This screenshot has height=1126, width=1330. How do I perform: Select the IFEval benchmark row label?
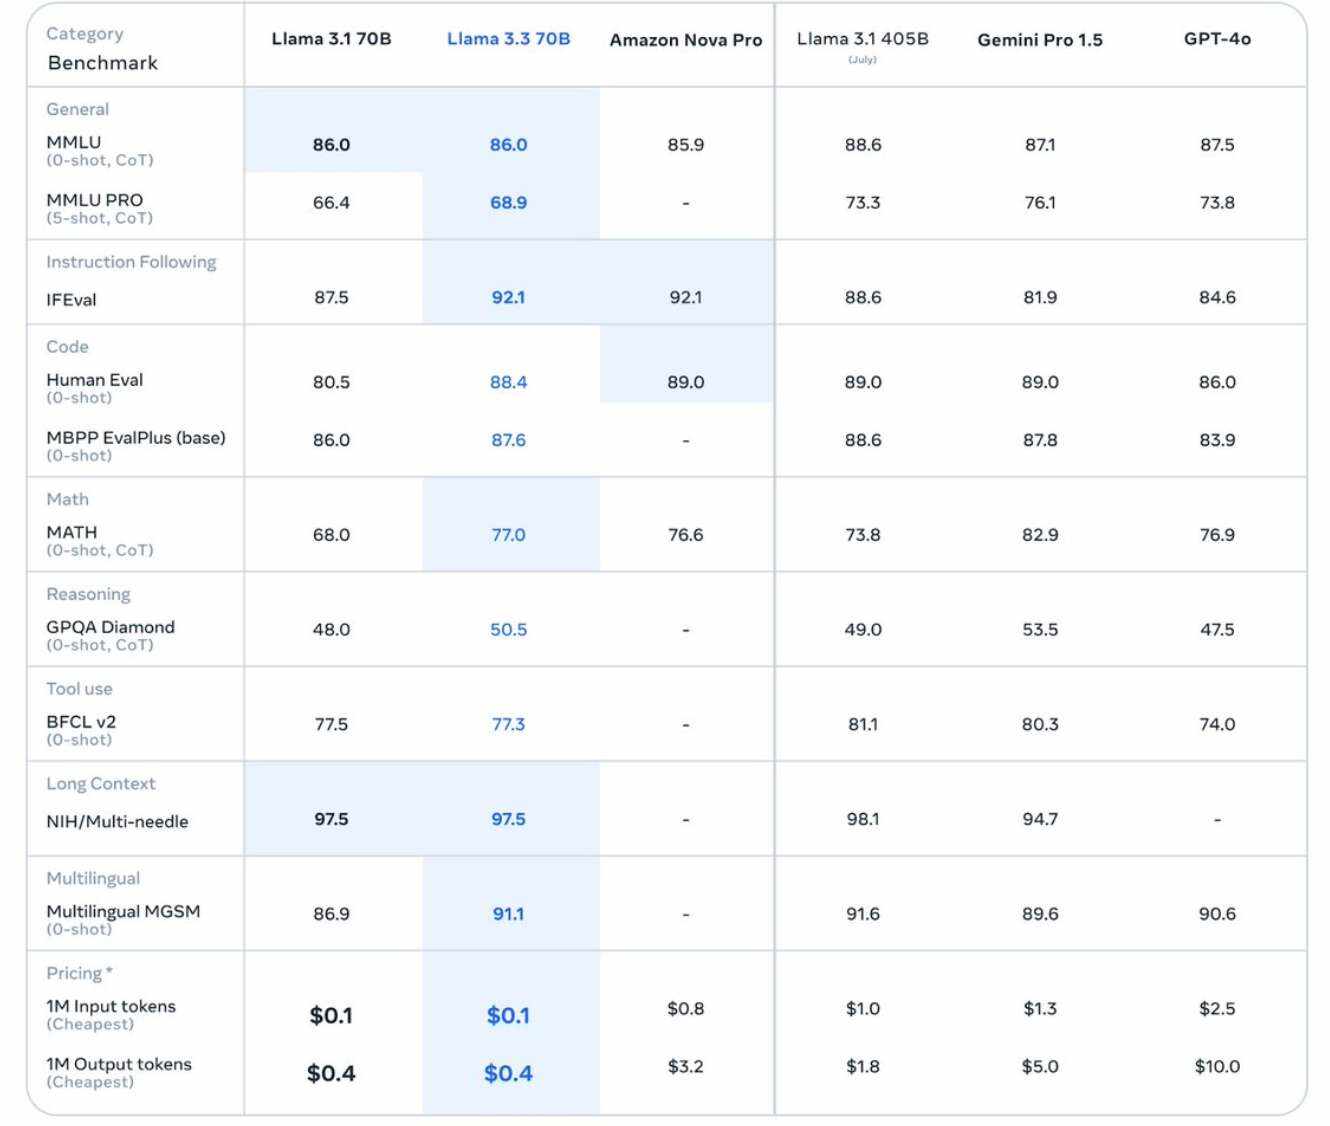coord(71,300)
